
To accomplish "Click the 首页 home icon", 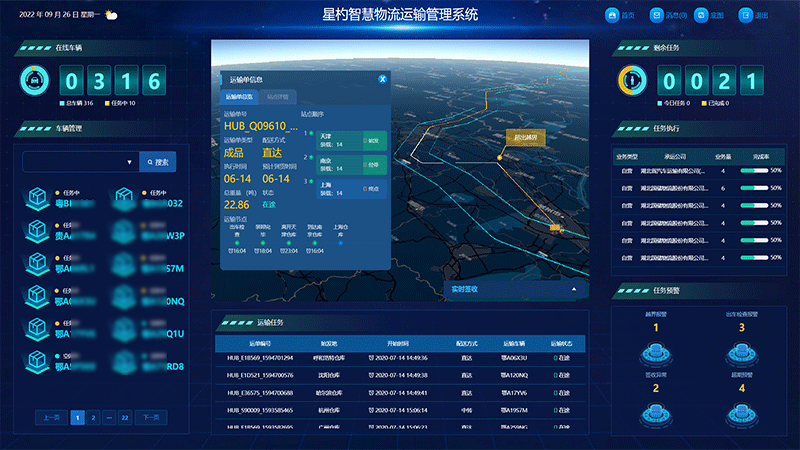I will 613,15.
